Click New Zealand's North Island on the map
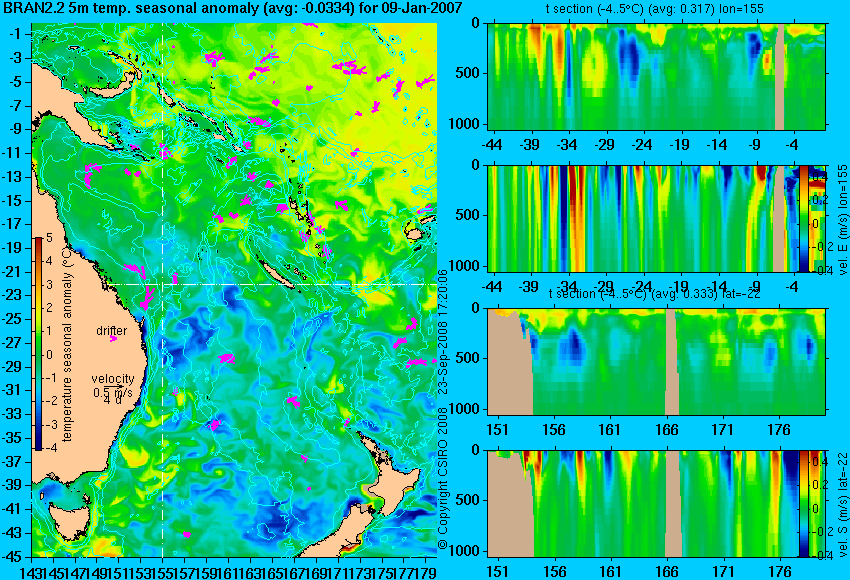Image resolution: width=850 pixels, height=580 pixels. (395, 484)
